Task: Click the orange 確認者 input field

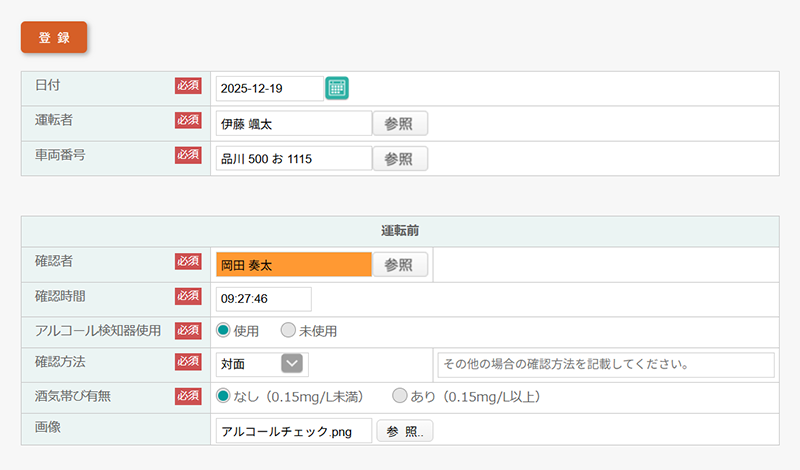Action: 293,265
